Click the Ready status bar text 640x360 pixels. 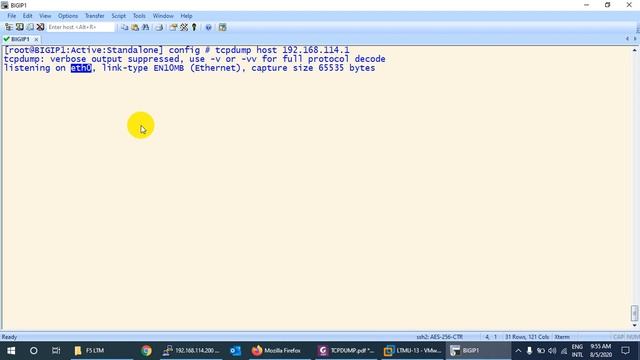(9, 337)
